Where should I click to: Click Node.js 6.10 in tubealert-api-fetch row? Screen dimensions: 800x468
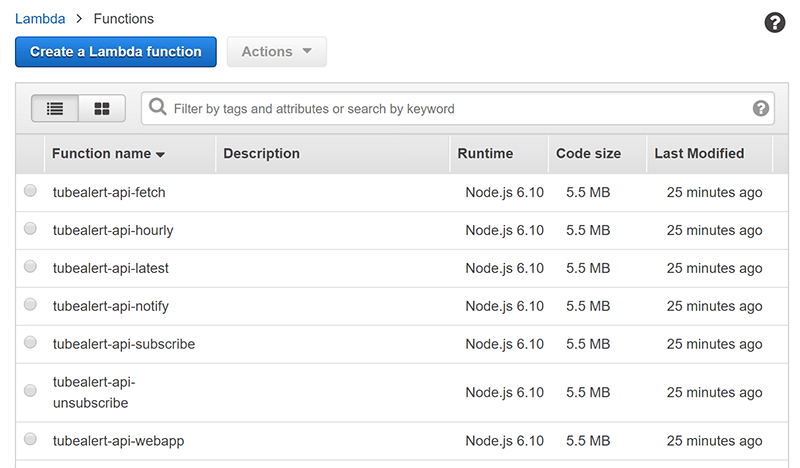point(504,192)
